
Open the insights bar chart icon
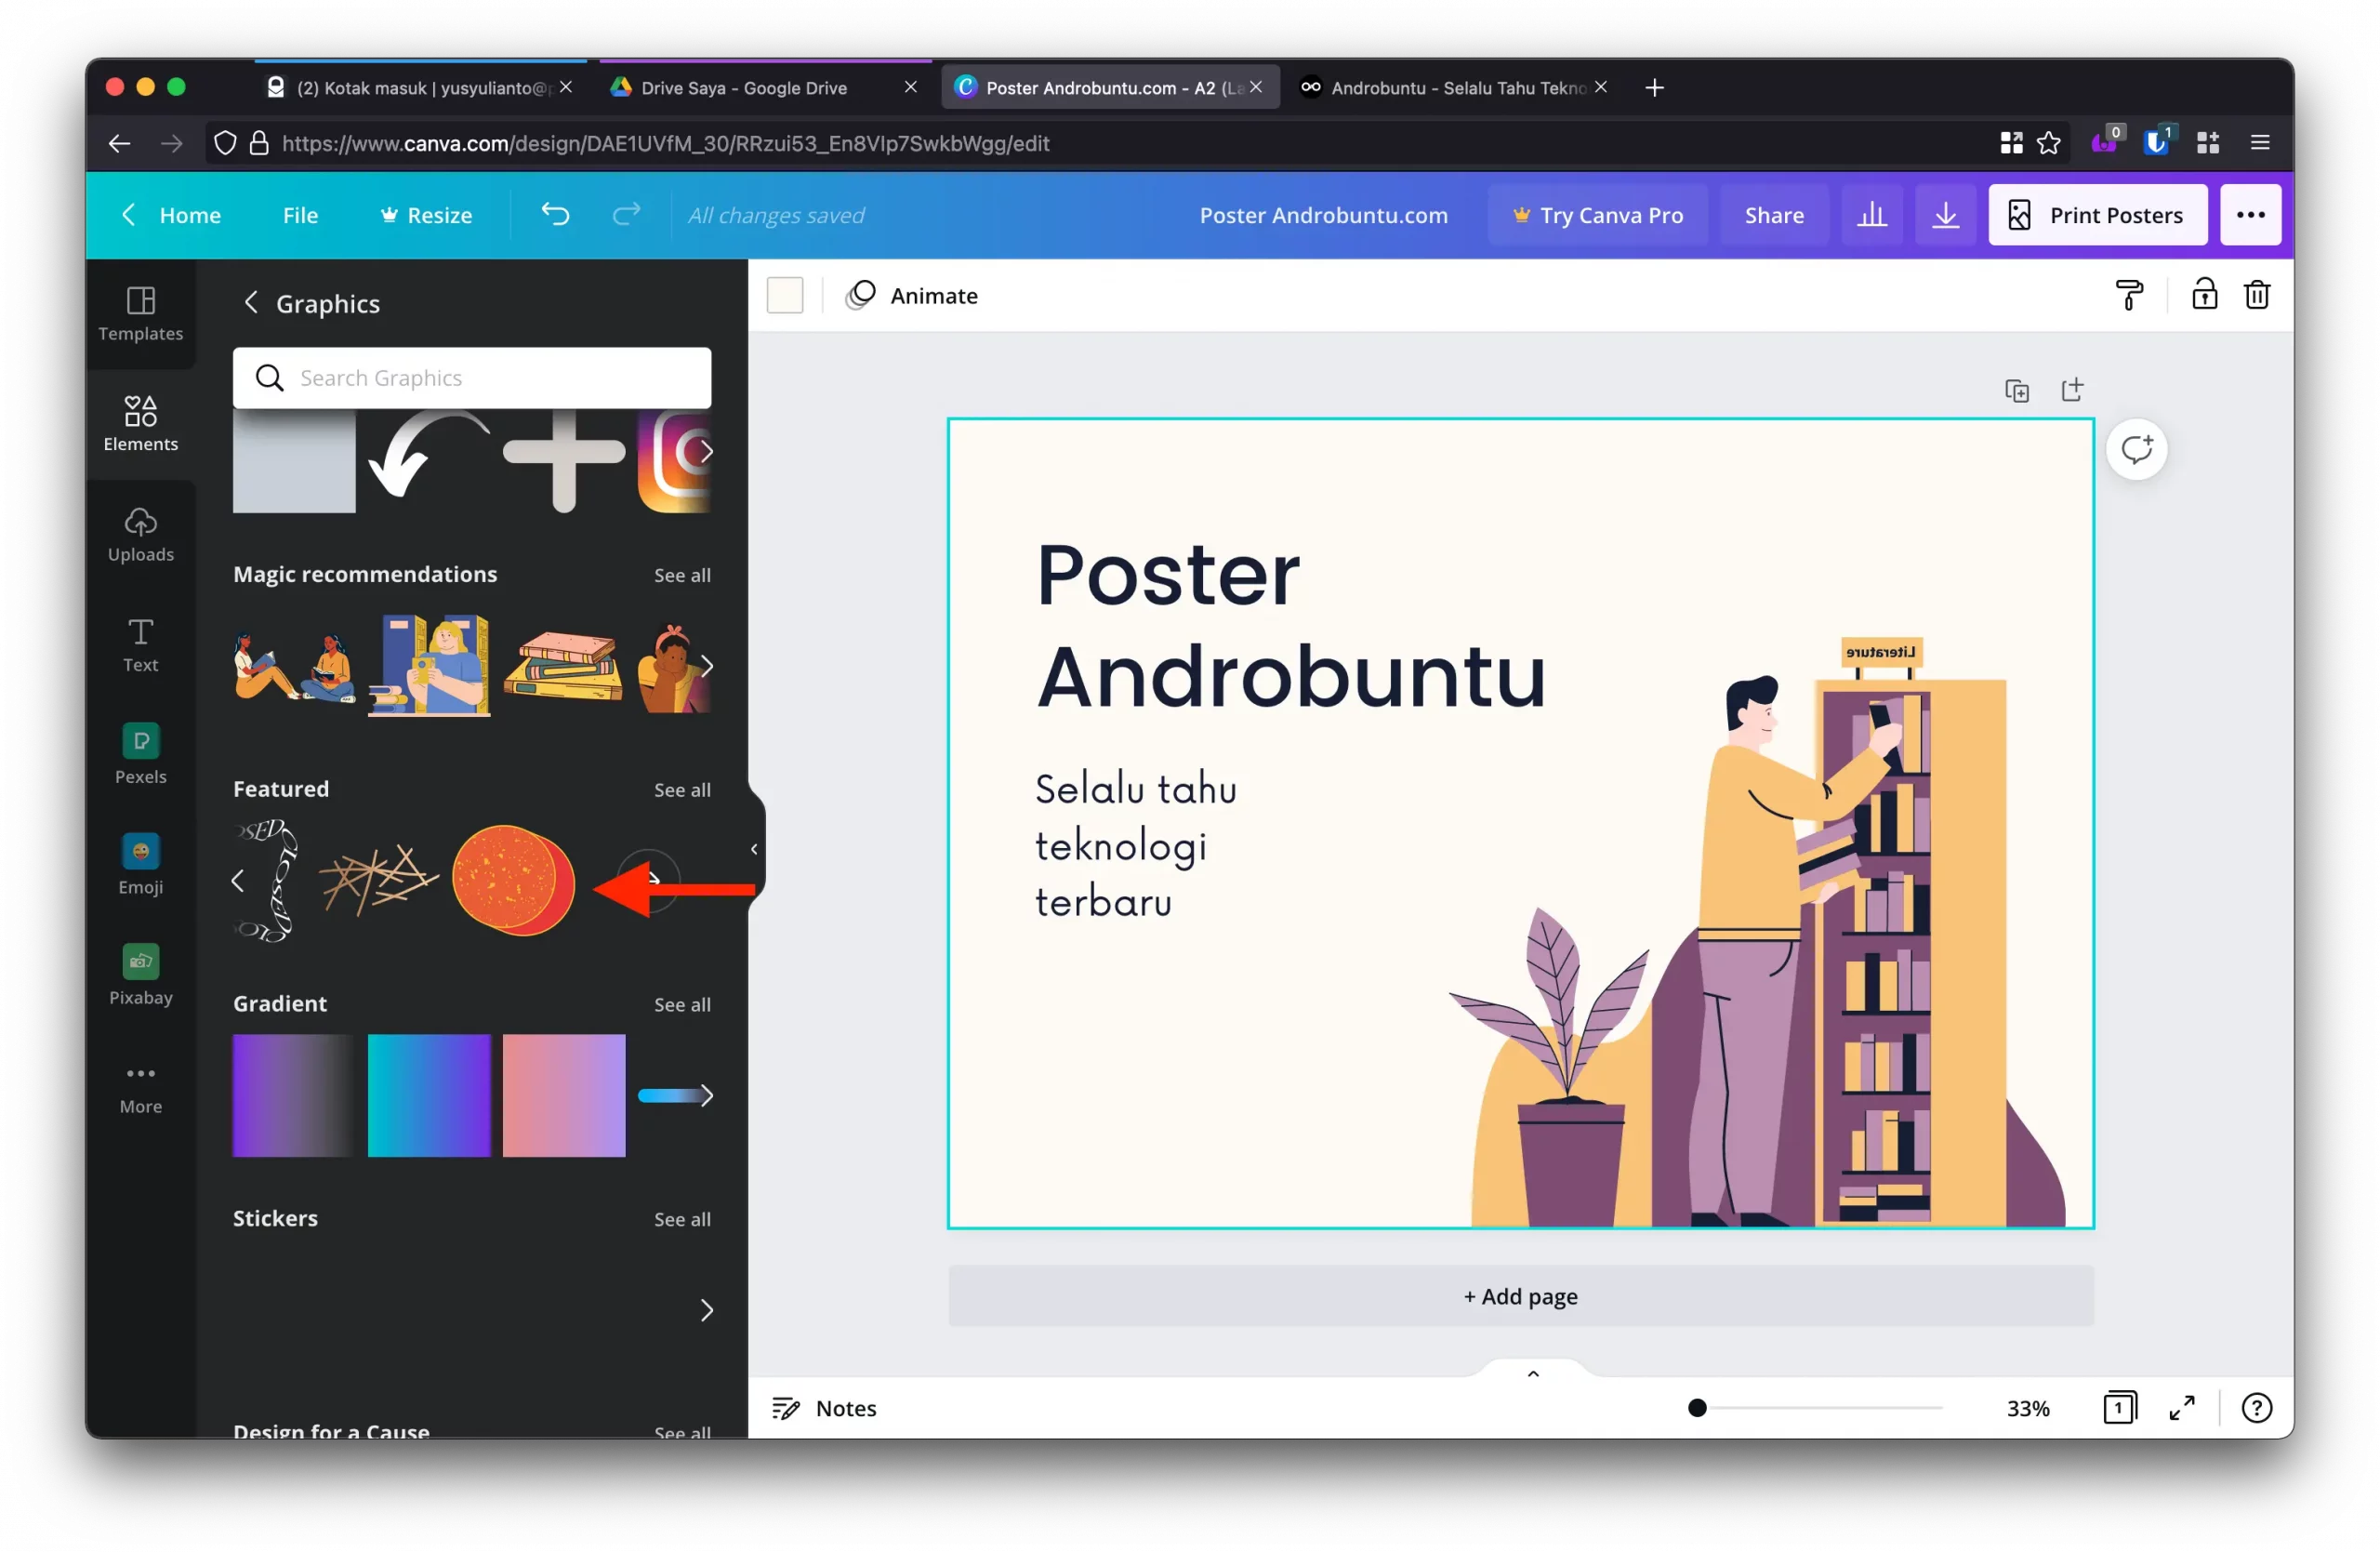pos(1871,215)
